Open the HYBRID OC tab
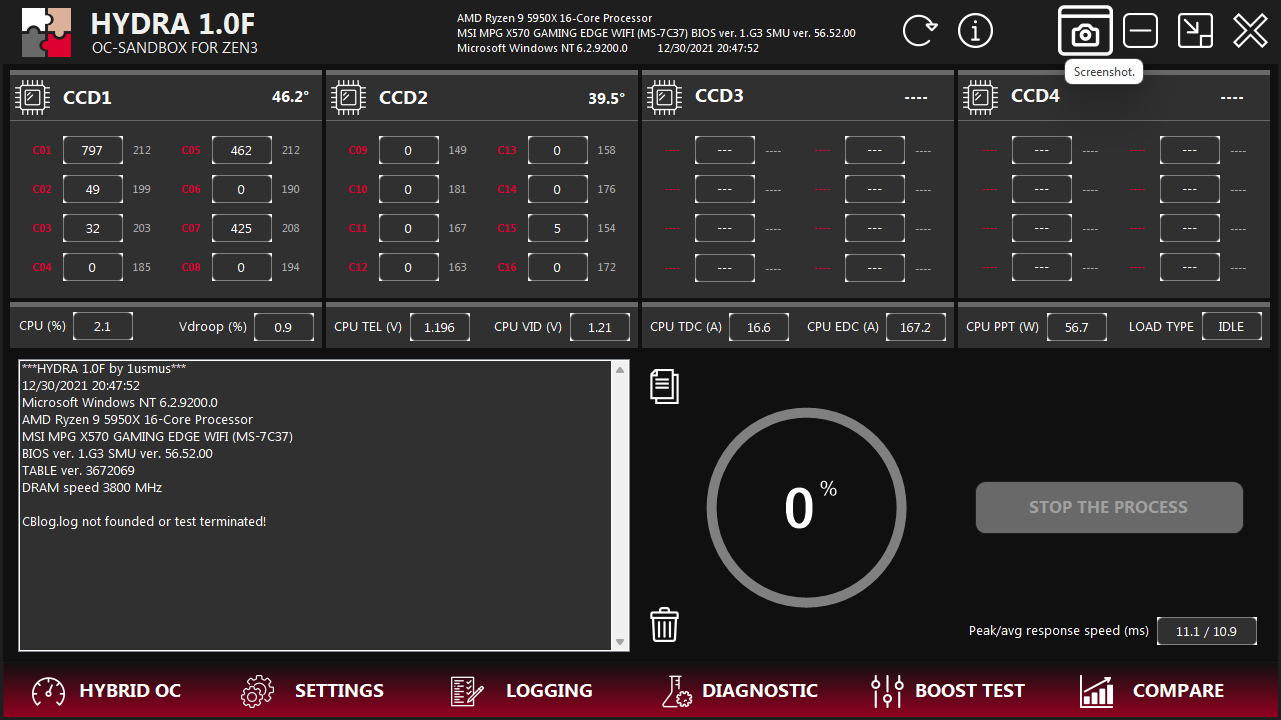Viewport: 1281px width, 720px height. pyautogui.click(x=106, y=691)
